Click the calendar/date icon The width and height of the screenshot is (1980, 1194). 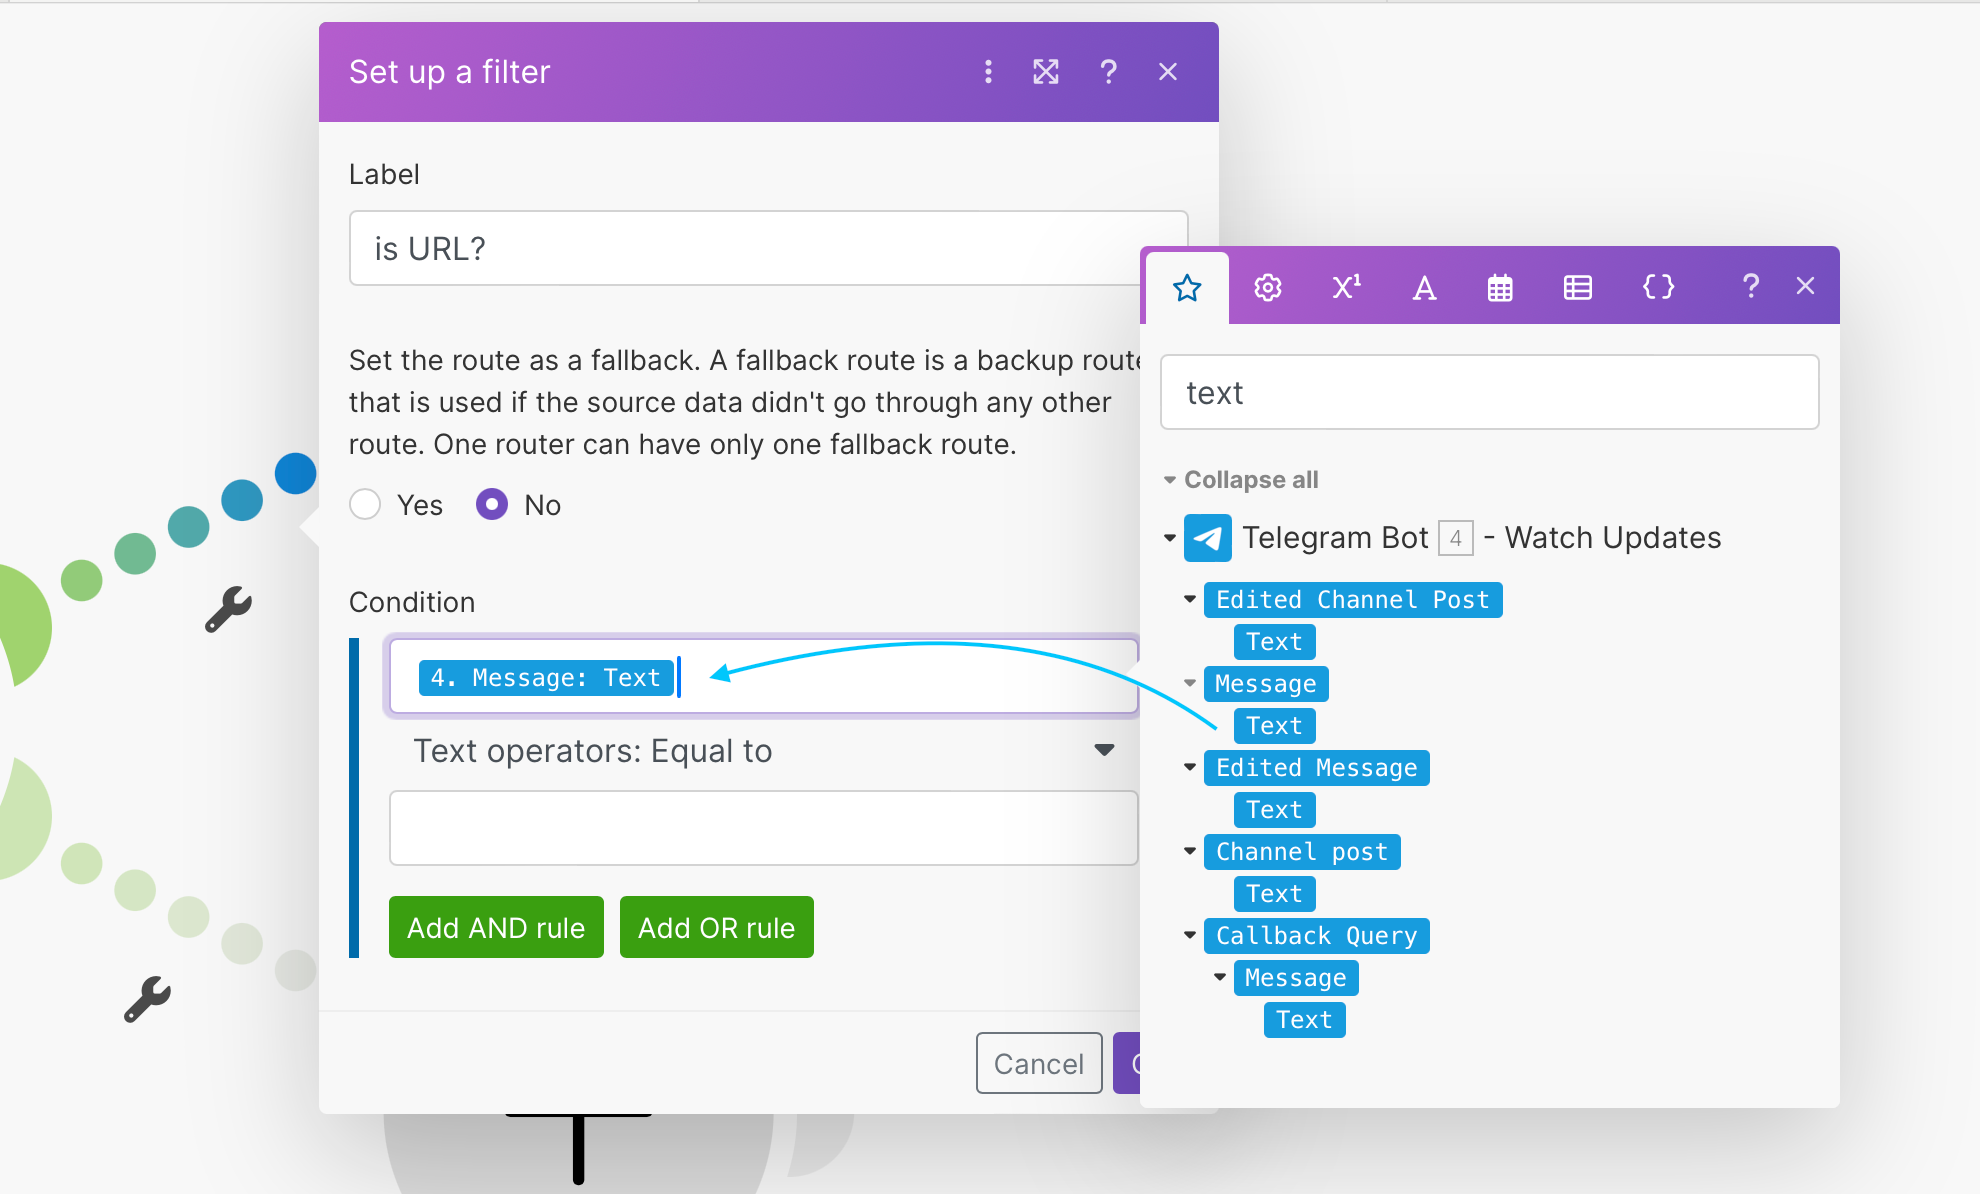click(x=1498, y=289)
